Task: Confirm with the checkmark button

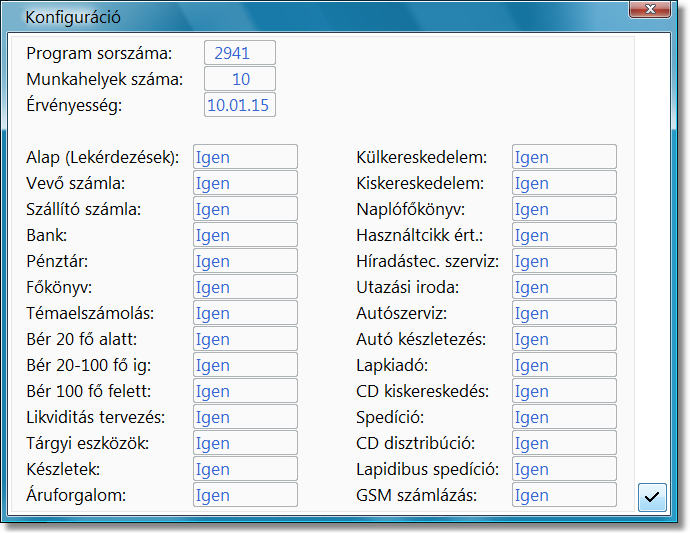Action: click(x=652, y=497)
